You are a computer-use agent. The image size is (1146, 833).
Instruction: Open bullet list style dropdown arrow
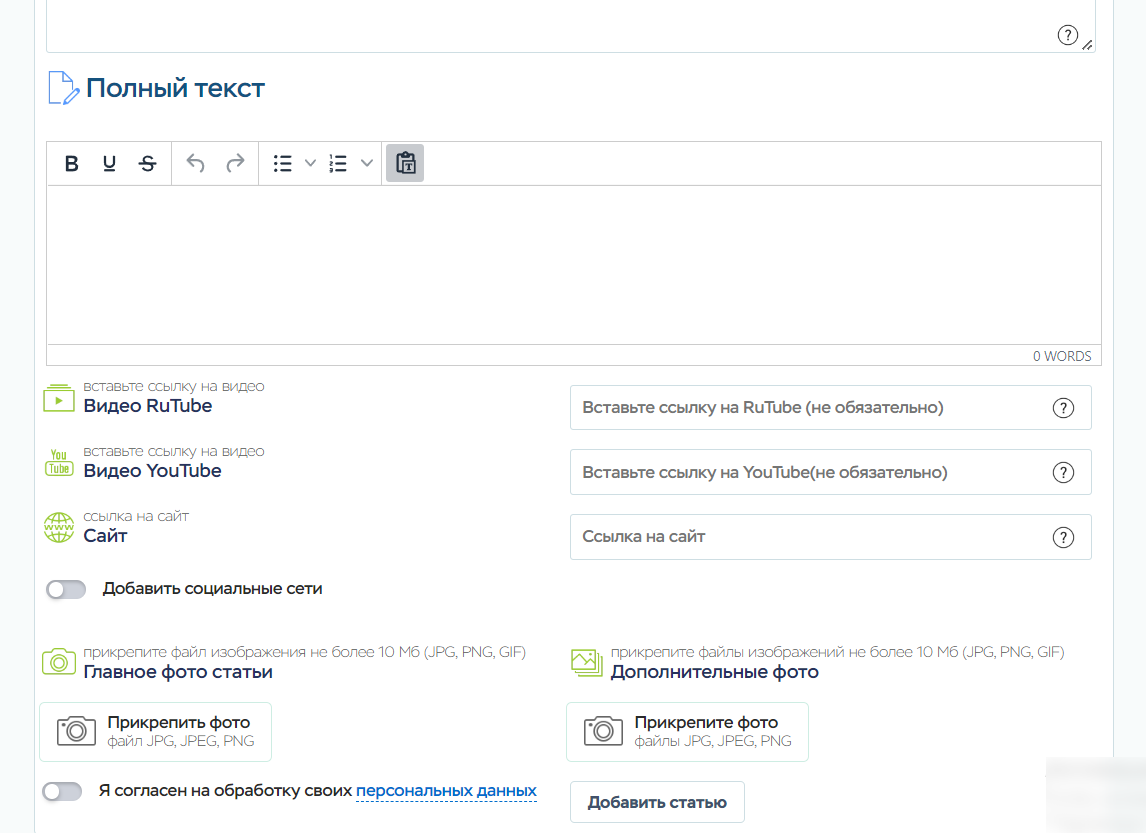(310, 164)
